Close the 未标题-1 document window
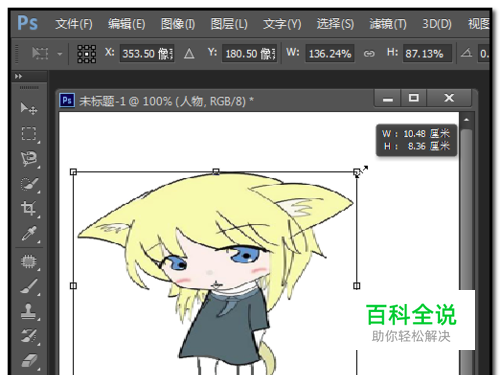This screenshot has width=500, height=375. [449, 98]
